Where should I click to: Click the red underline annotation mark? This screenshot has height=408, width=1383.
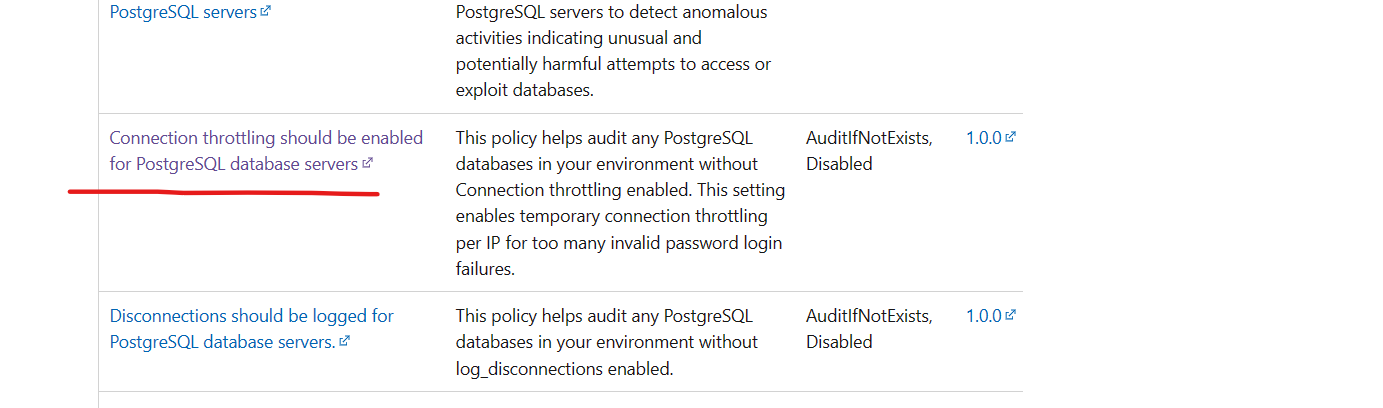[x=223, y=192]
